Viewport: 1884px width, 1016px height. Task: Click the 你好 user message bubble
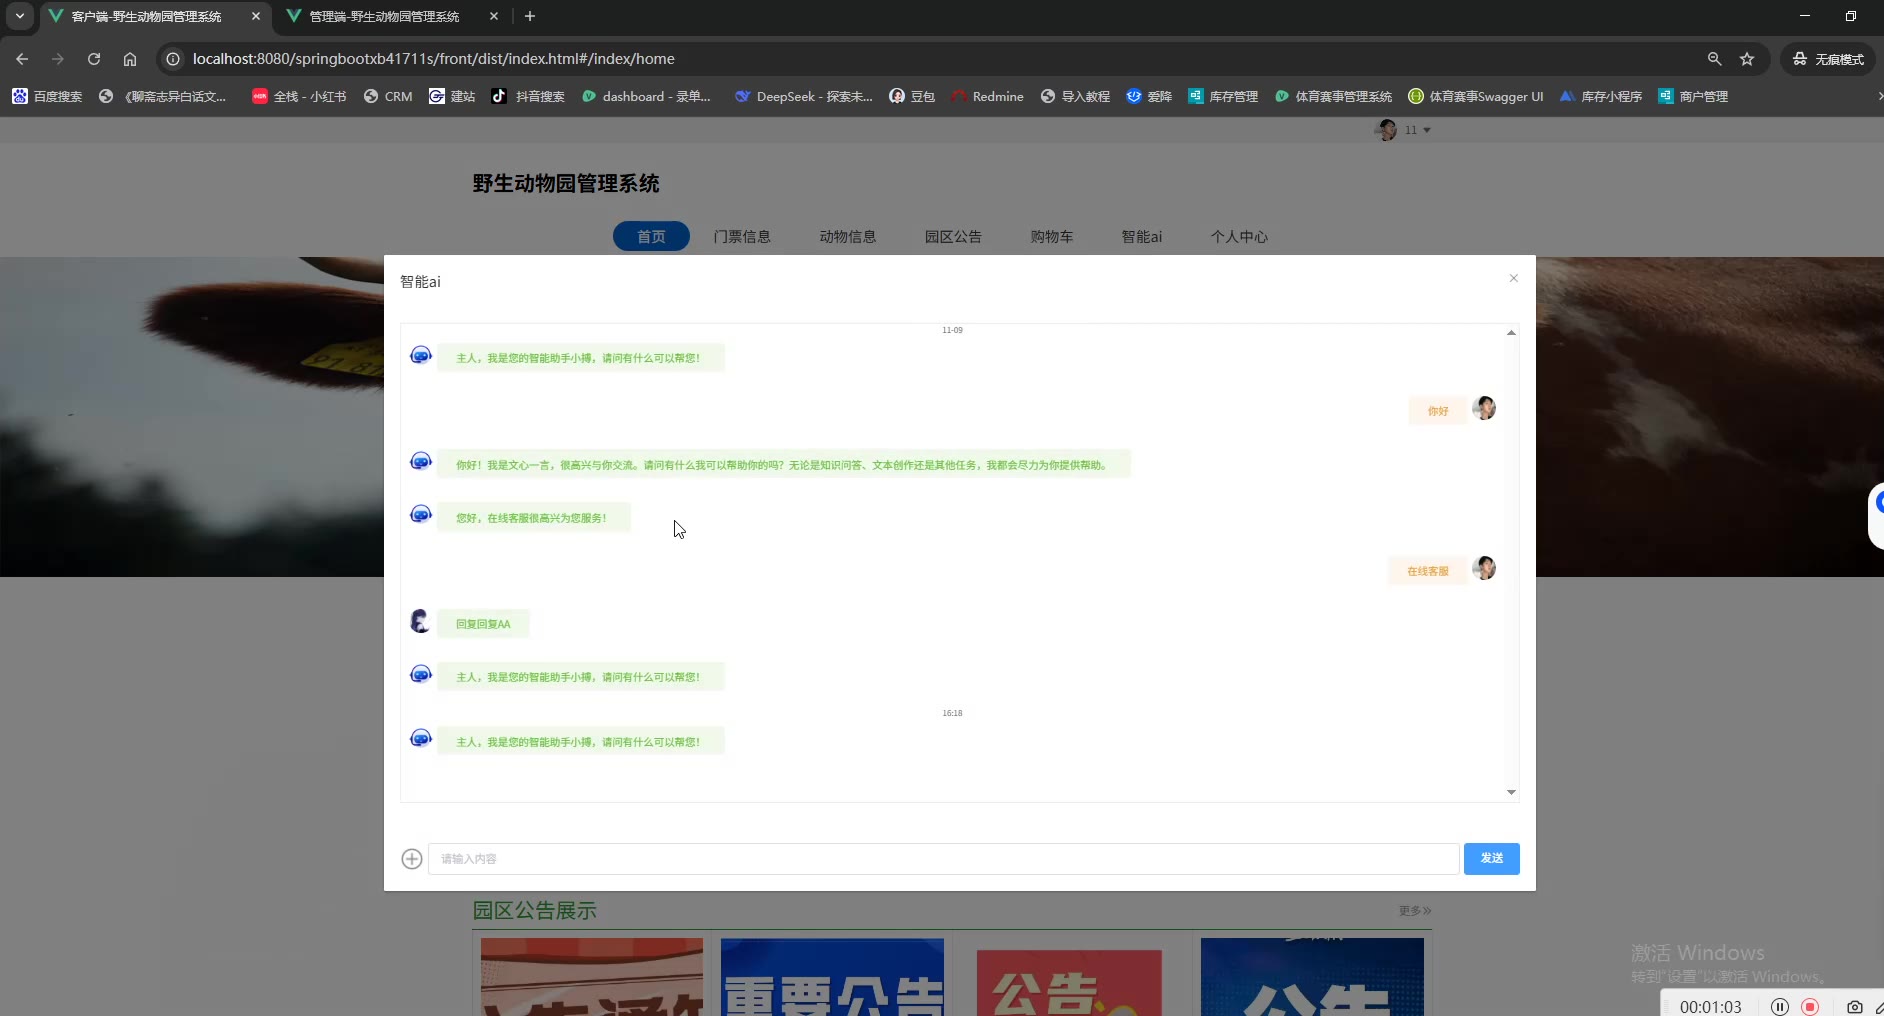pos(1438,411)
